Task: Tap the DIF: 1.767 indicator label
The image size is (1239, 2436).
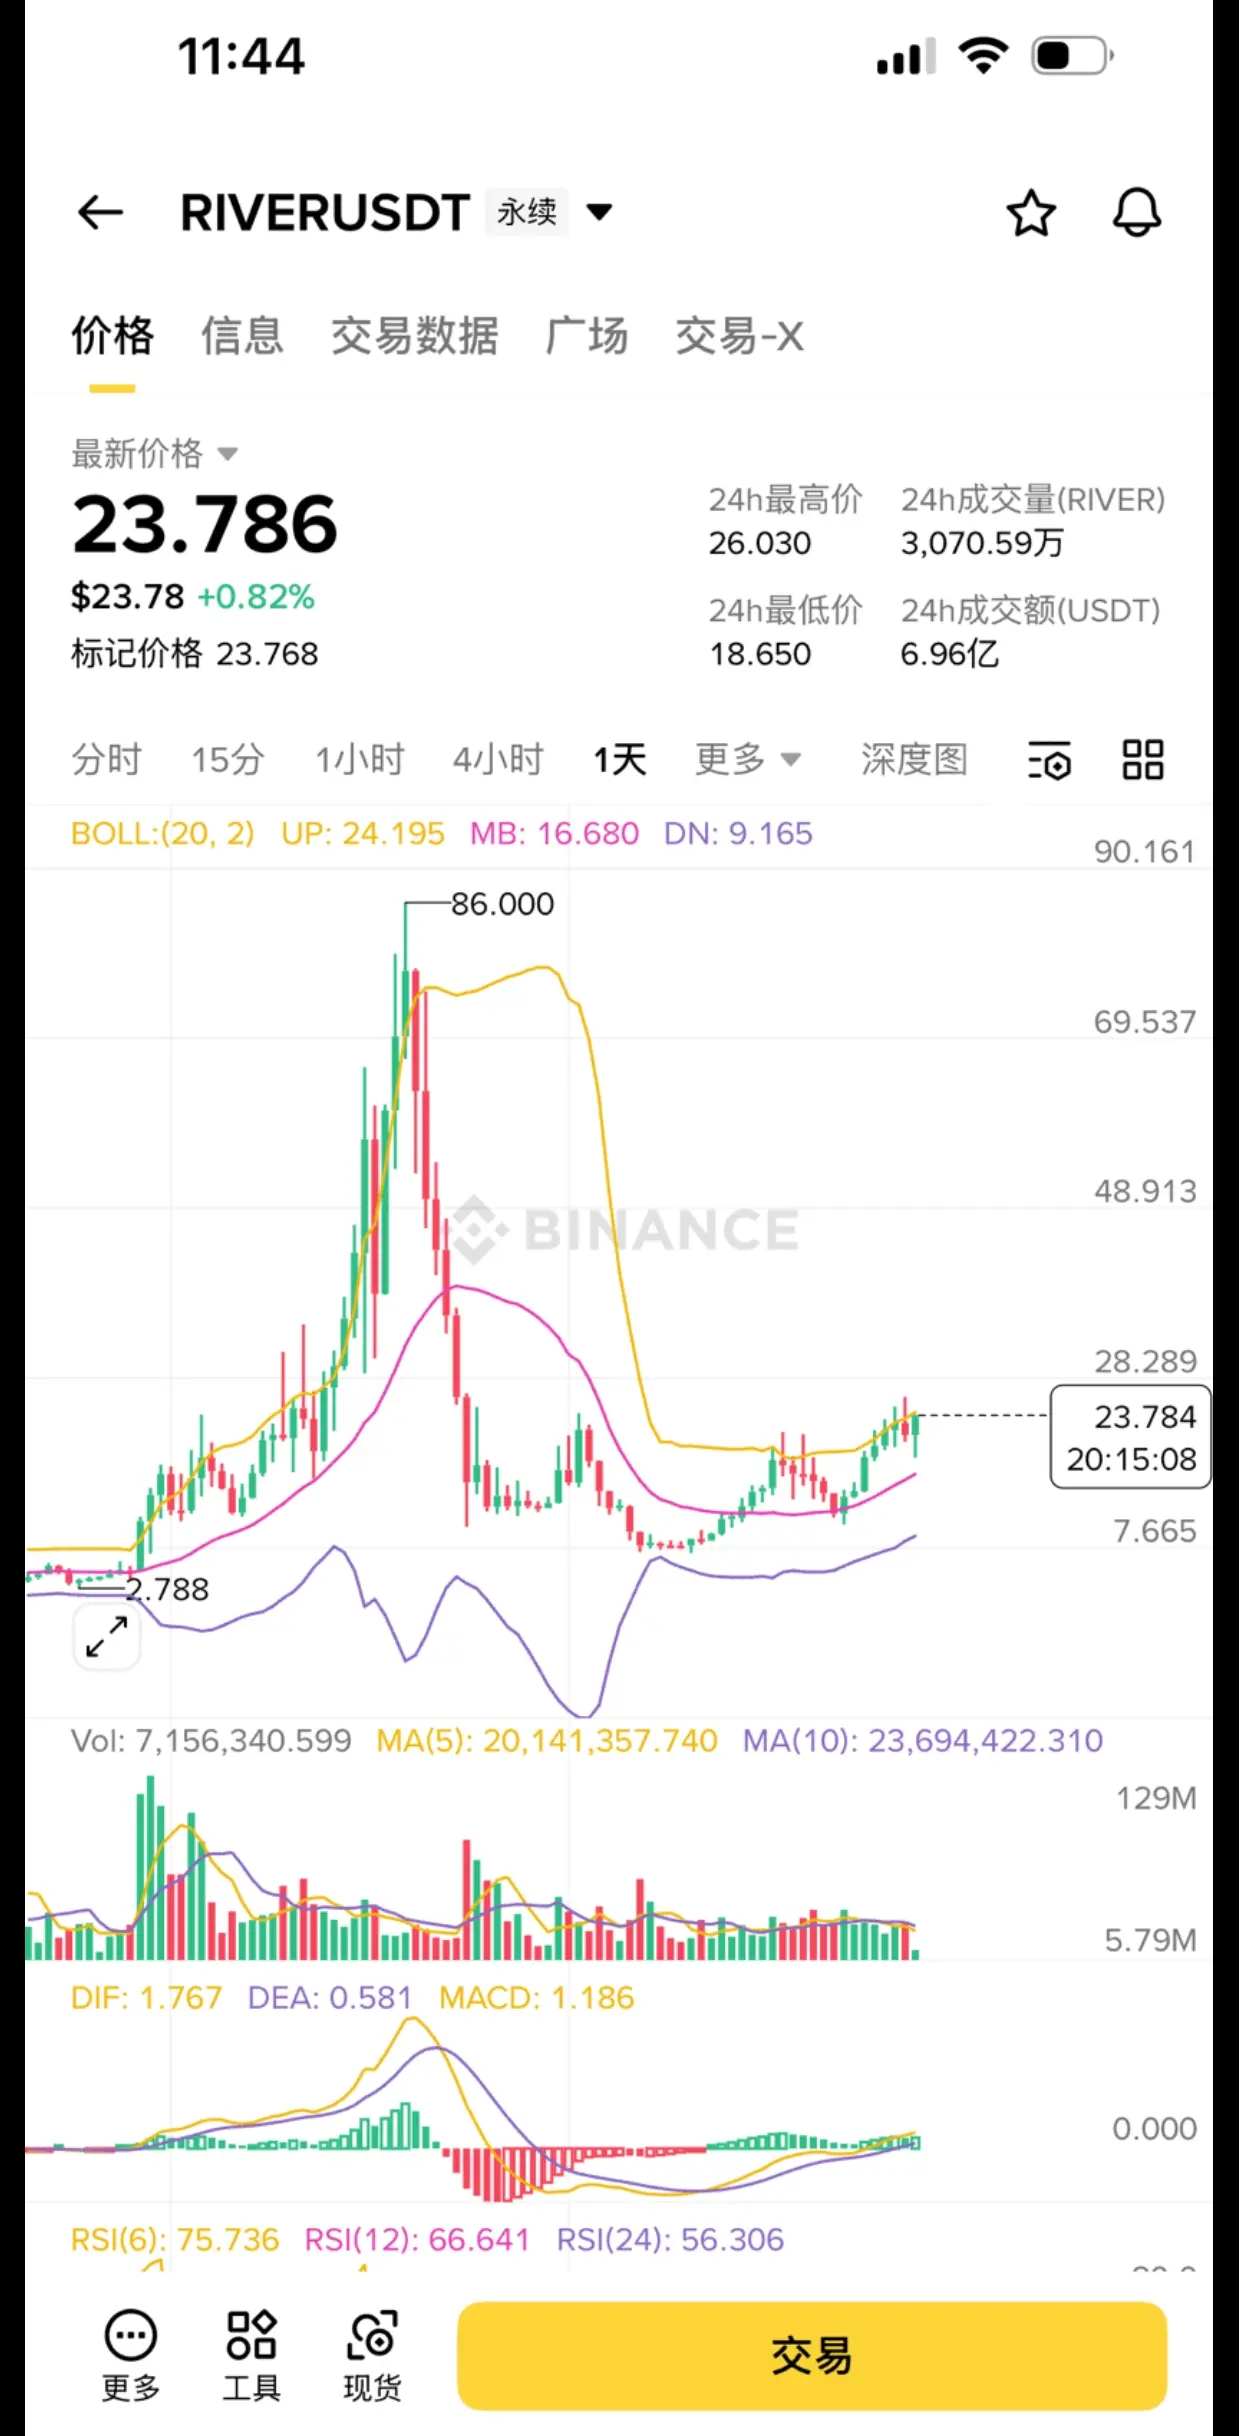Action: pos(146,1997)
